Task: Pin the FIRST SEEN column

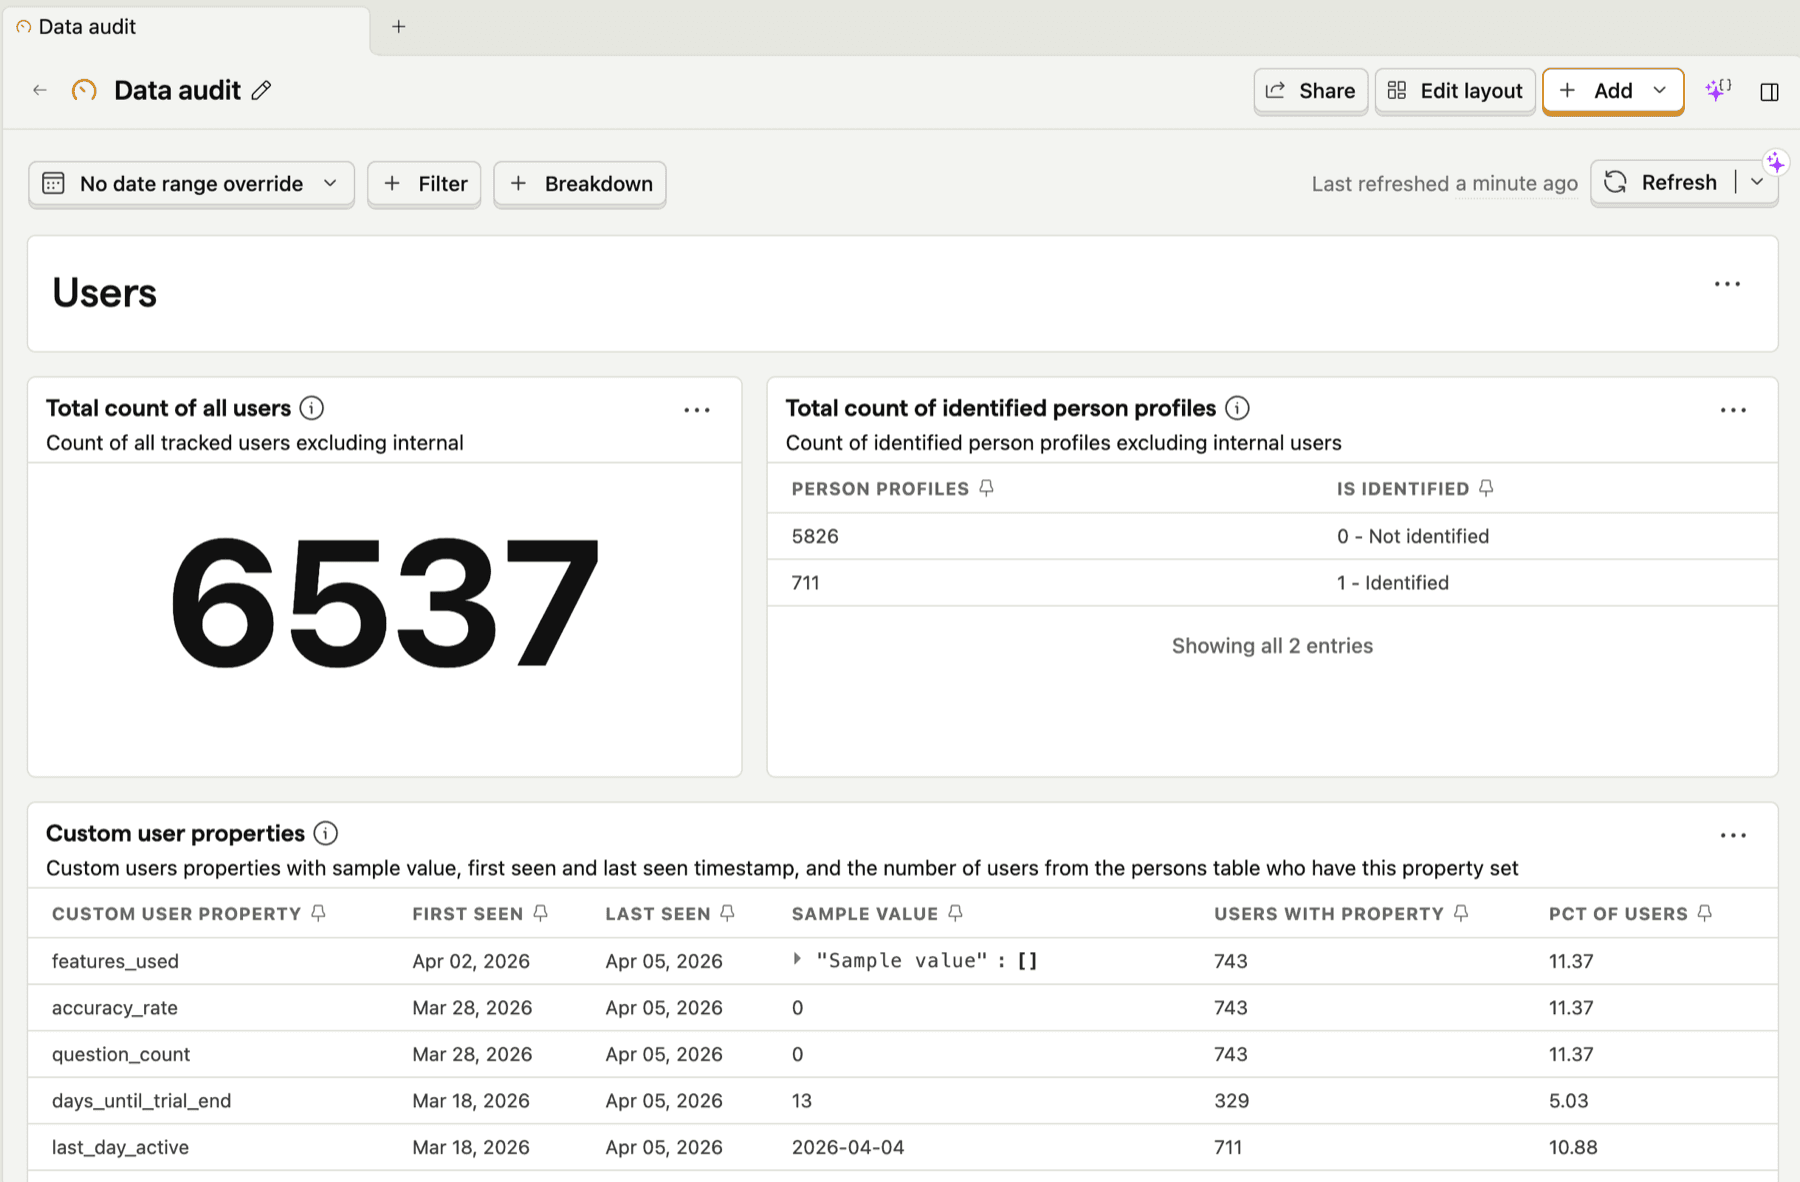Action: click(x=540, y=913)
